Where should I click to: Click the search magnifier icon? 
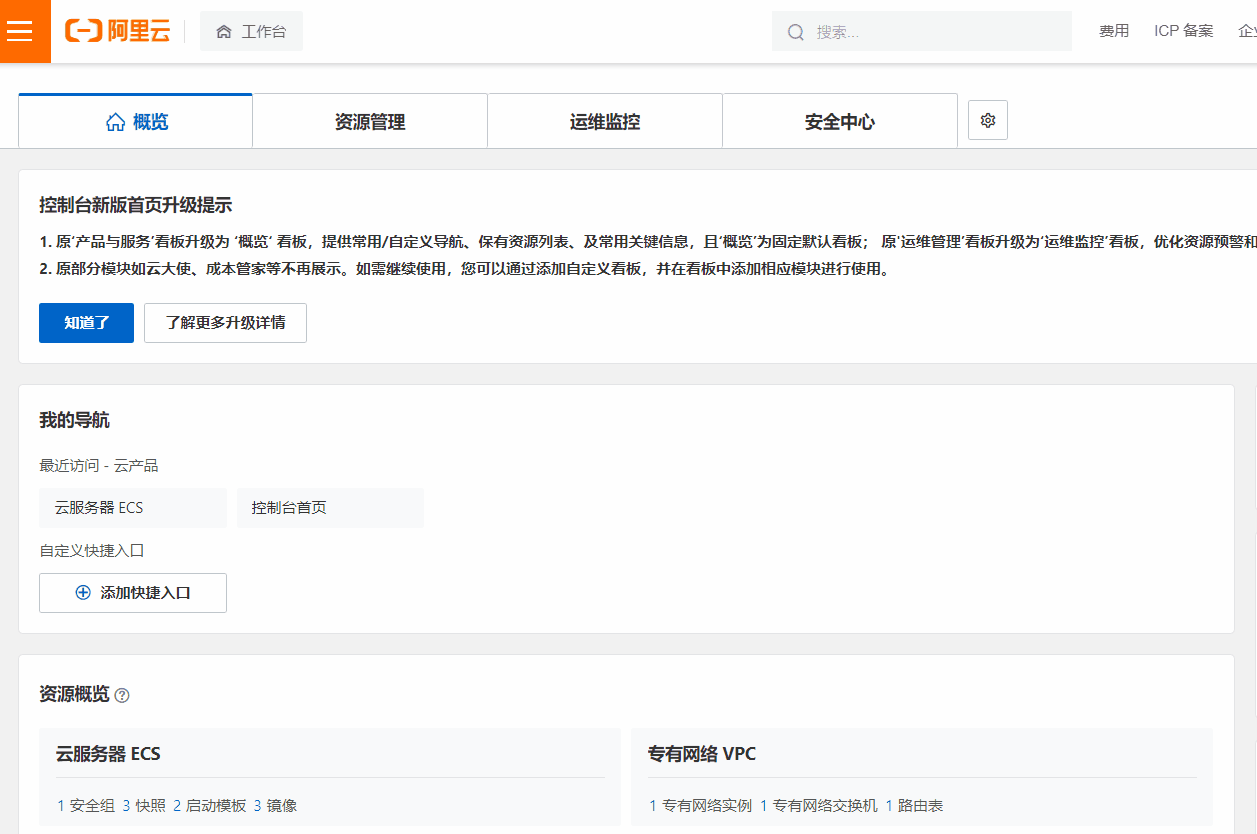click(x=796, y=32)
